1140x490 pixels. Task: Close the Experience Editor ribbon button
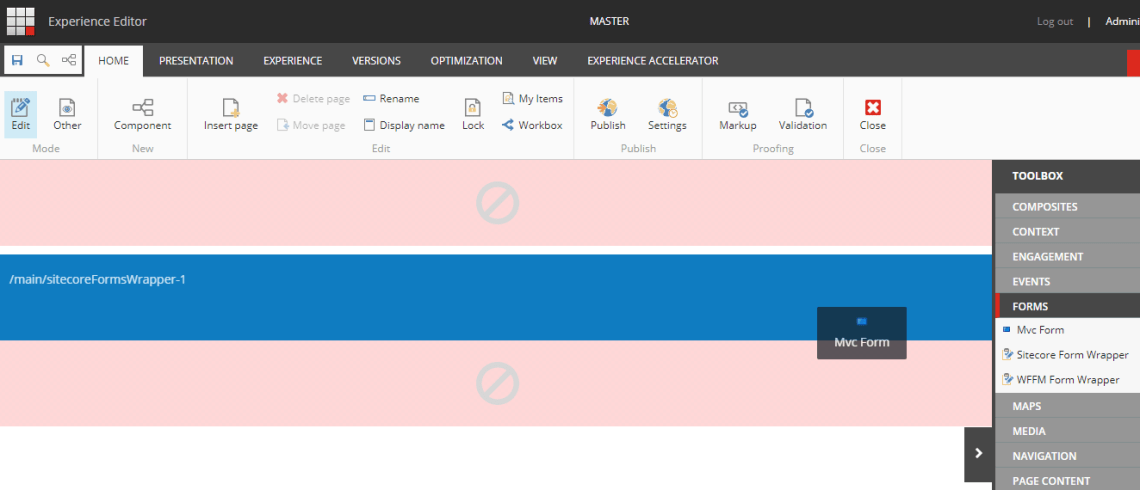point(872,115)
